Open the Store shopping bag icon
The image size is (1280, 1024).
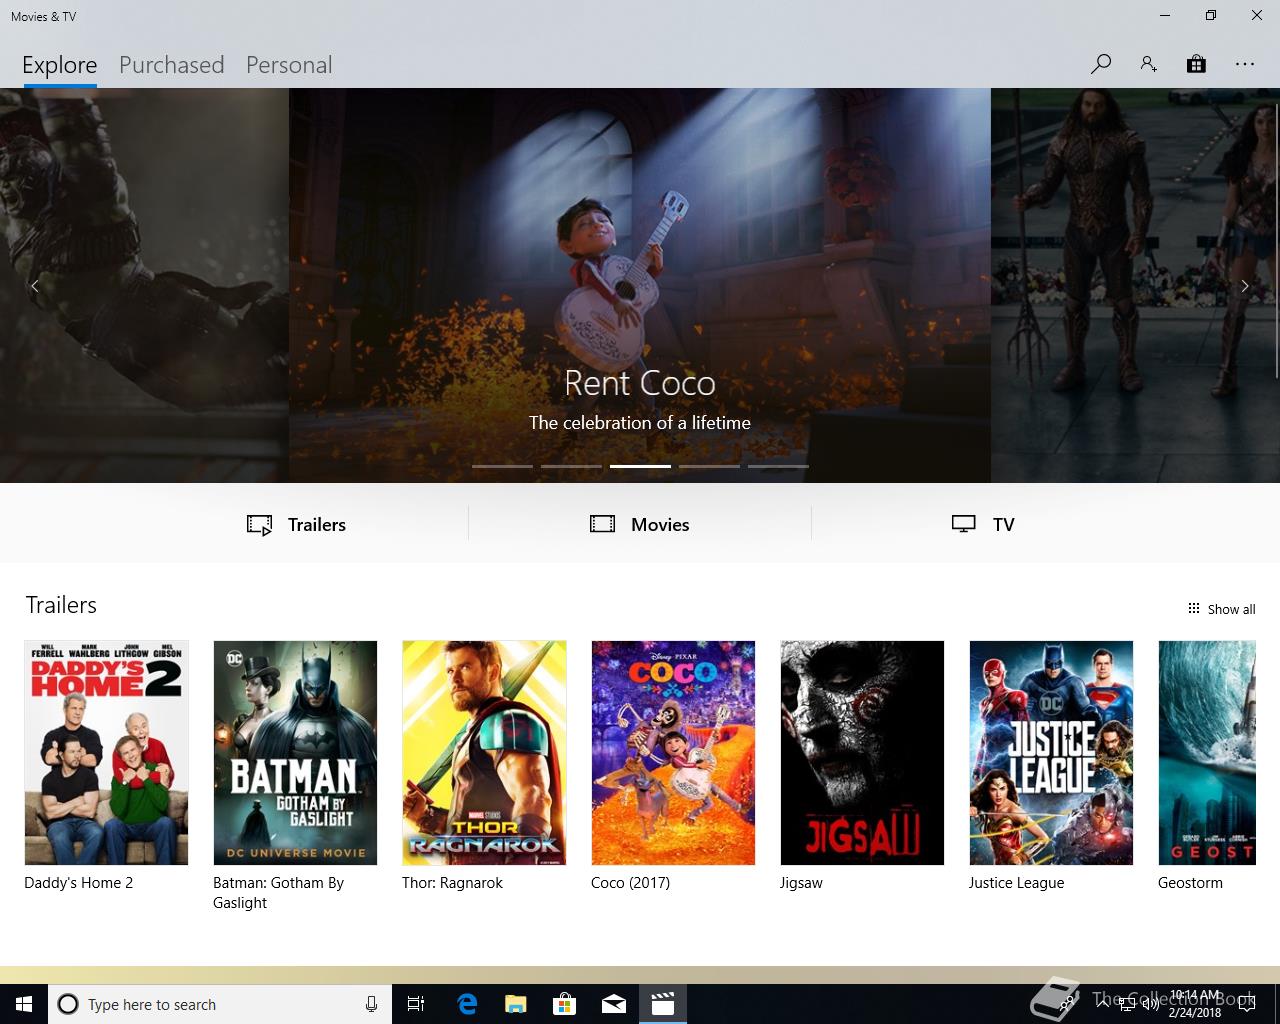[1196, 64]
